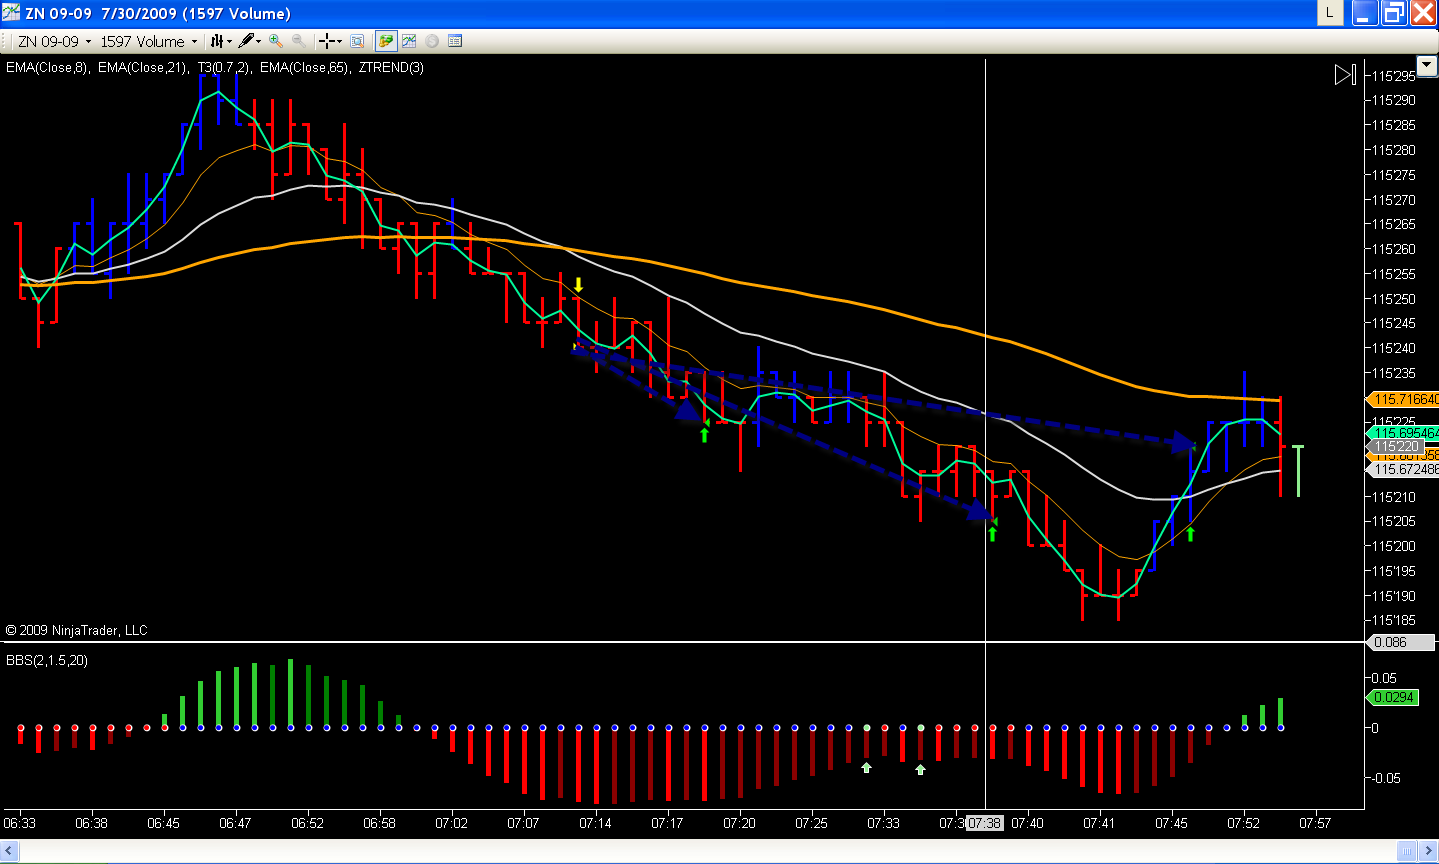Click the highlighted 07:38 time label
The width and height of the screenshot is (1439, 864).
point(984,823)
